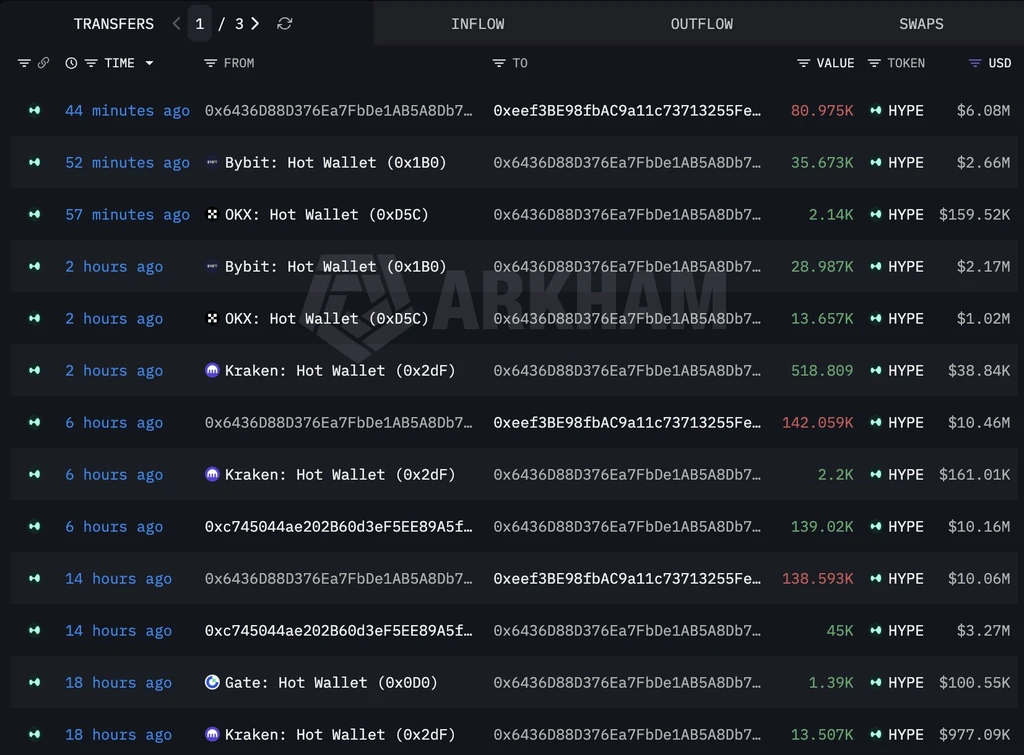Click chain icon of 57 minutes ago row

(35, 215)
